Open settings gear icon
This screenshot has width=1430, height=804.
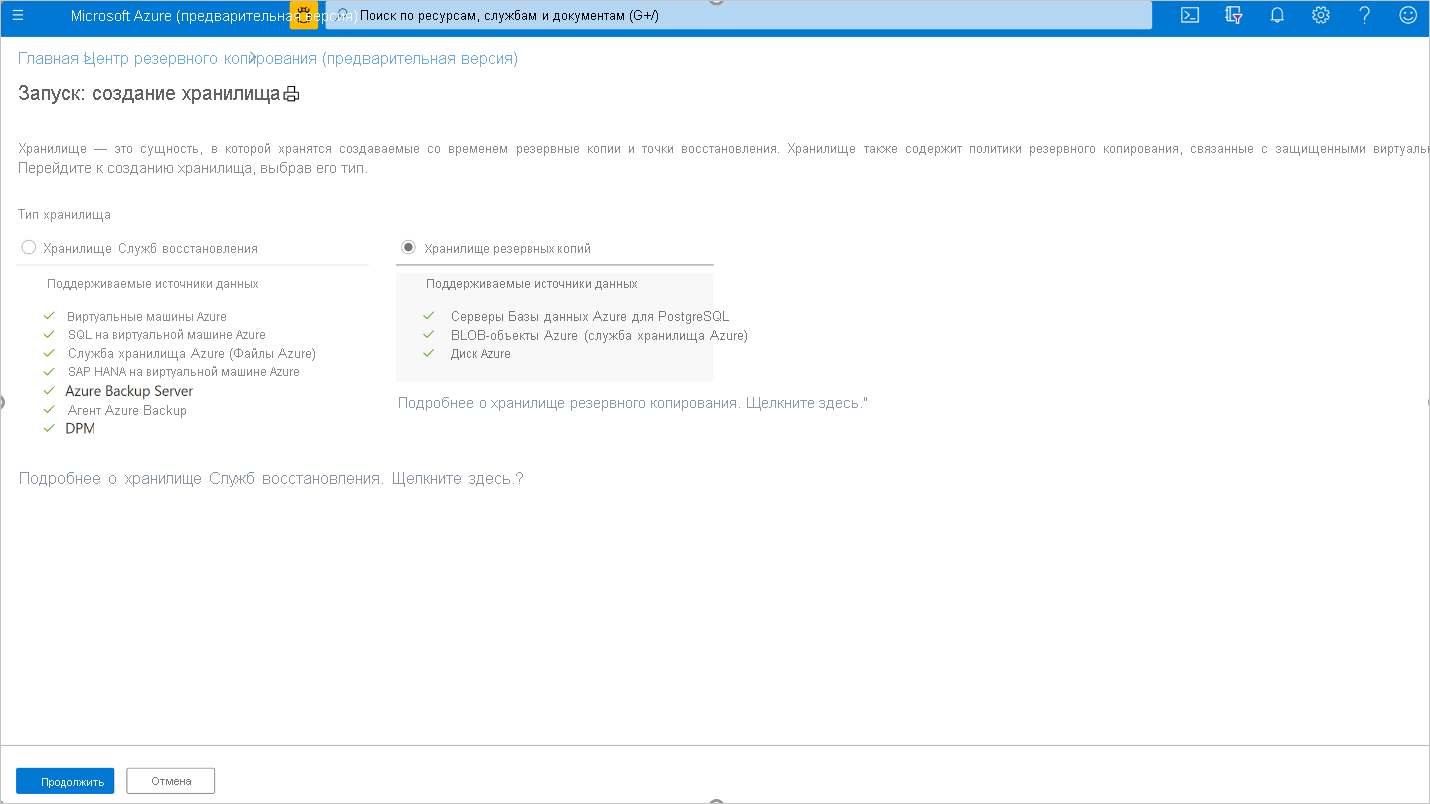pos(1321,15)
